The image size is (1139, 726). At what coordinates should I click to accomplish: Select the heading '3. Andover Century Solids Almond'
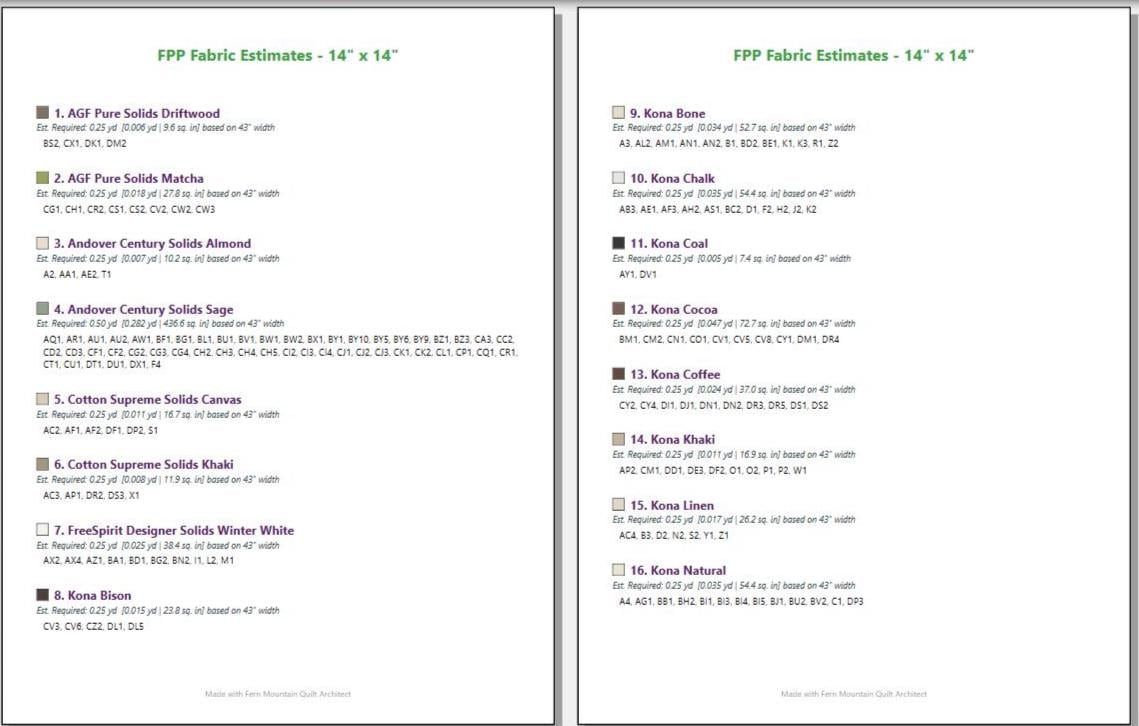pyautogui.click(x=153, y=243)
